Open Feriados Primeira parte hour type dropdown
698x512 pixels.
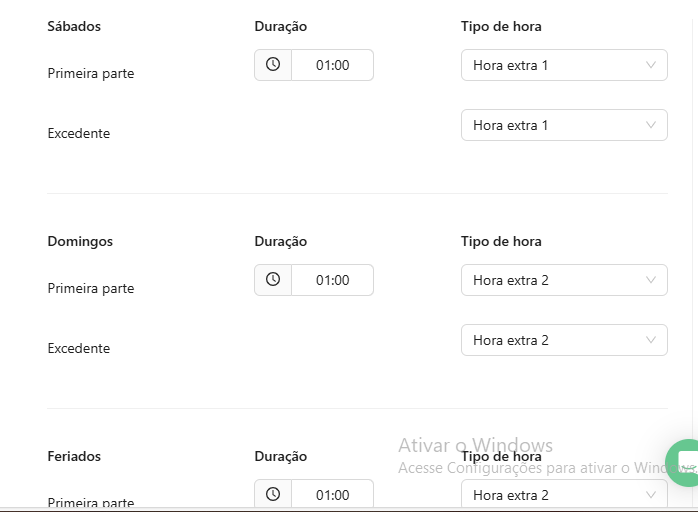coord(563,494)
